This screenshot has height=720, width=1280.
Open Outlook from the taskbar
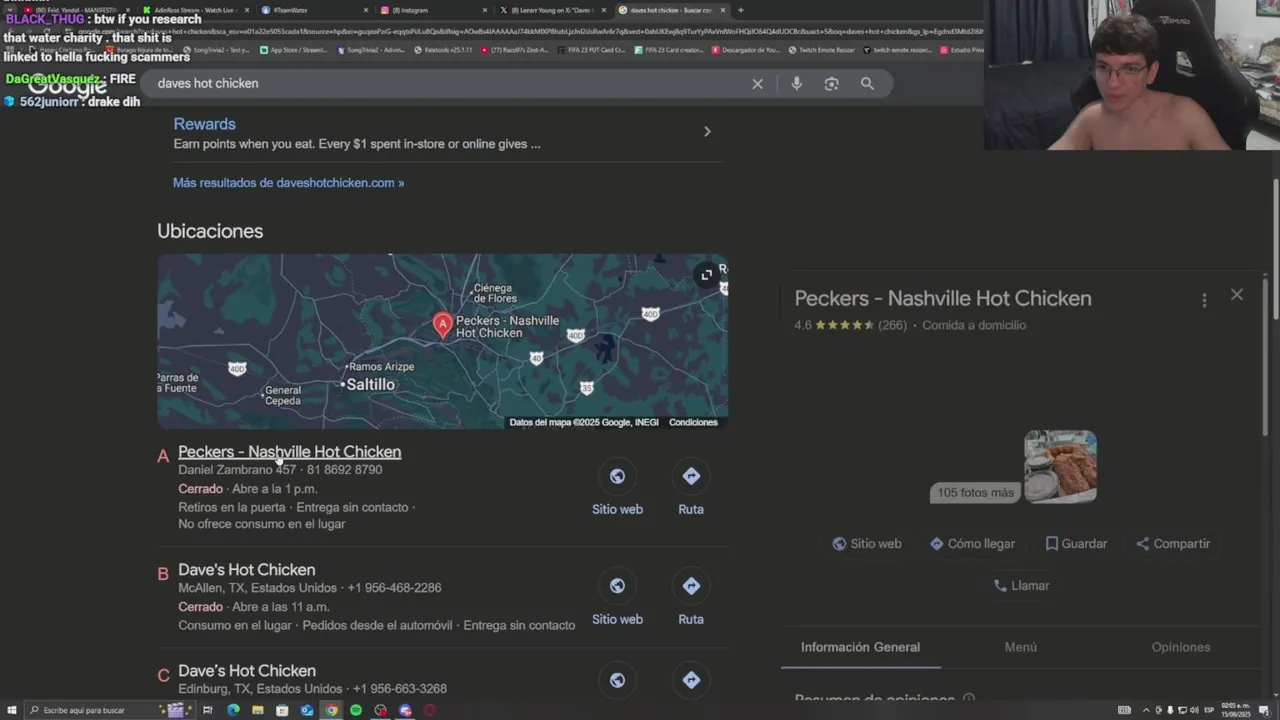point(307,710)
